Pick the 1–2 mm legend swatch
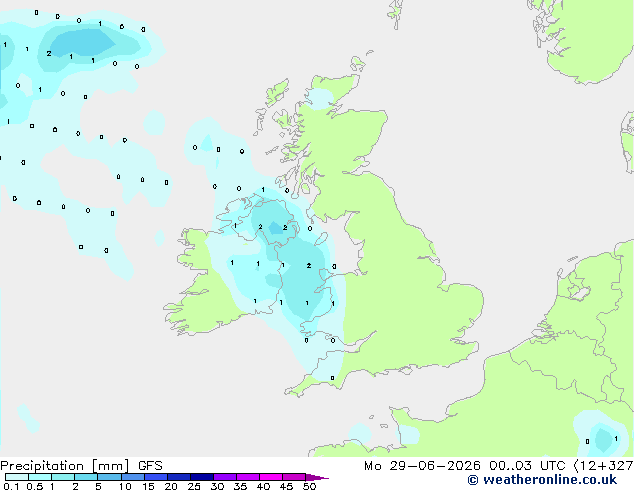This screenshot has height=490, width=634. point(63,477)
